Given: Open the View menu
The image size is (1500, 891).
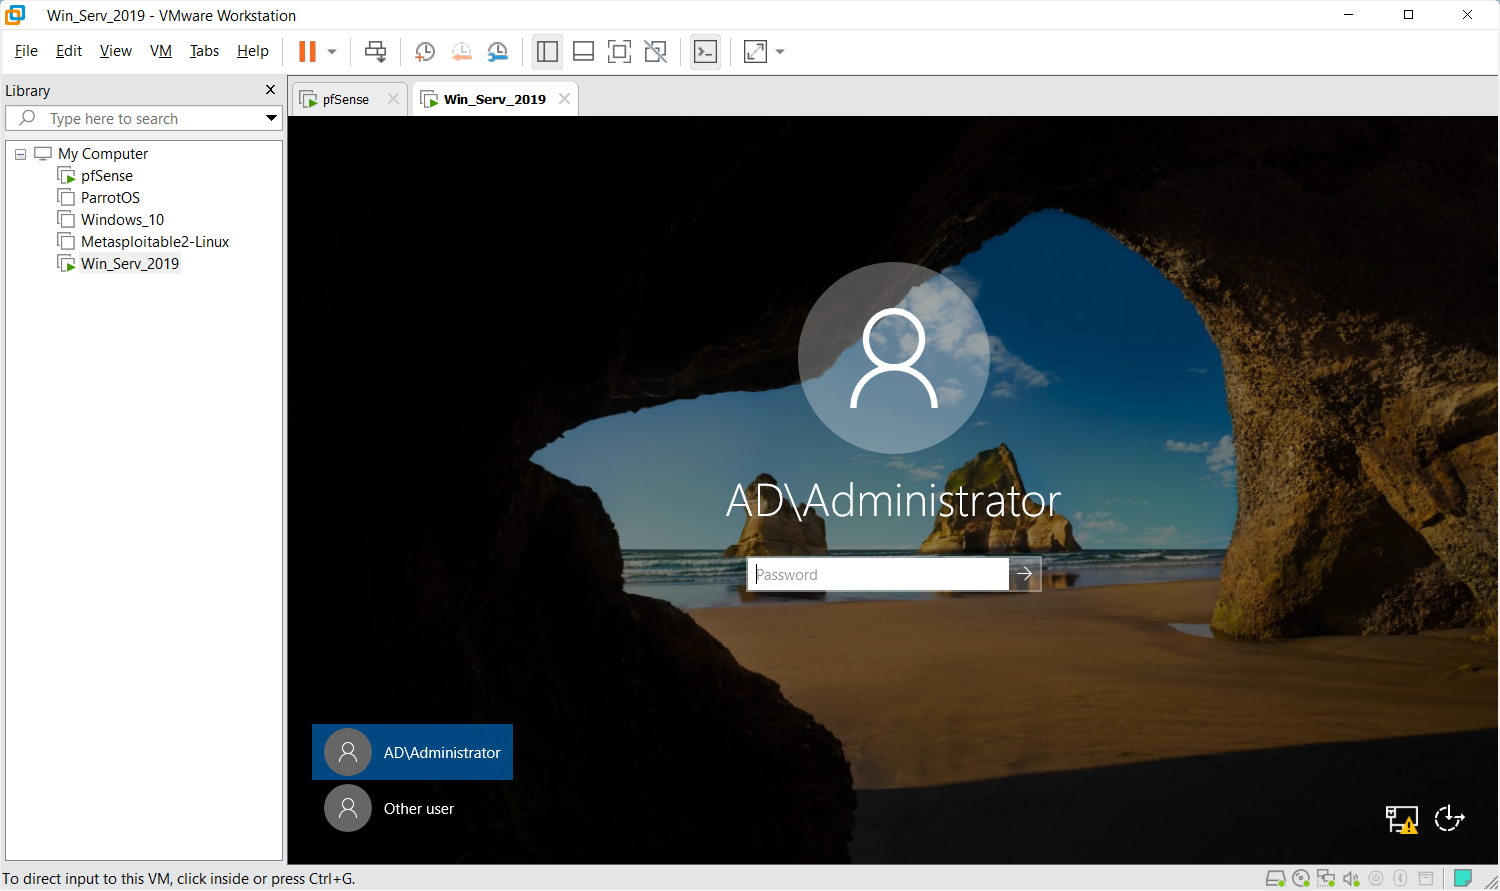Looking at the screenshot, I should (x=116, y=51).
